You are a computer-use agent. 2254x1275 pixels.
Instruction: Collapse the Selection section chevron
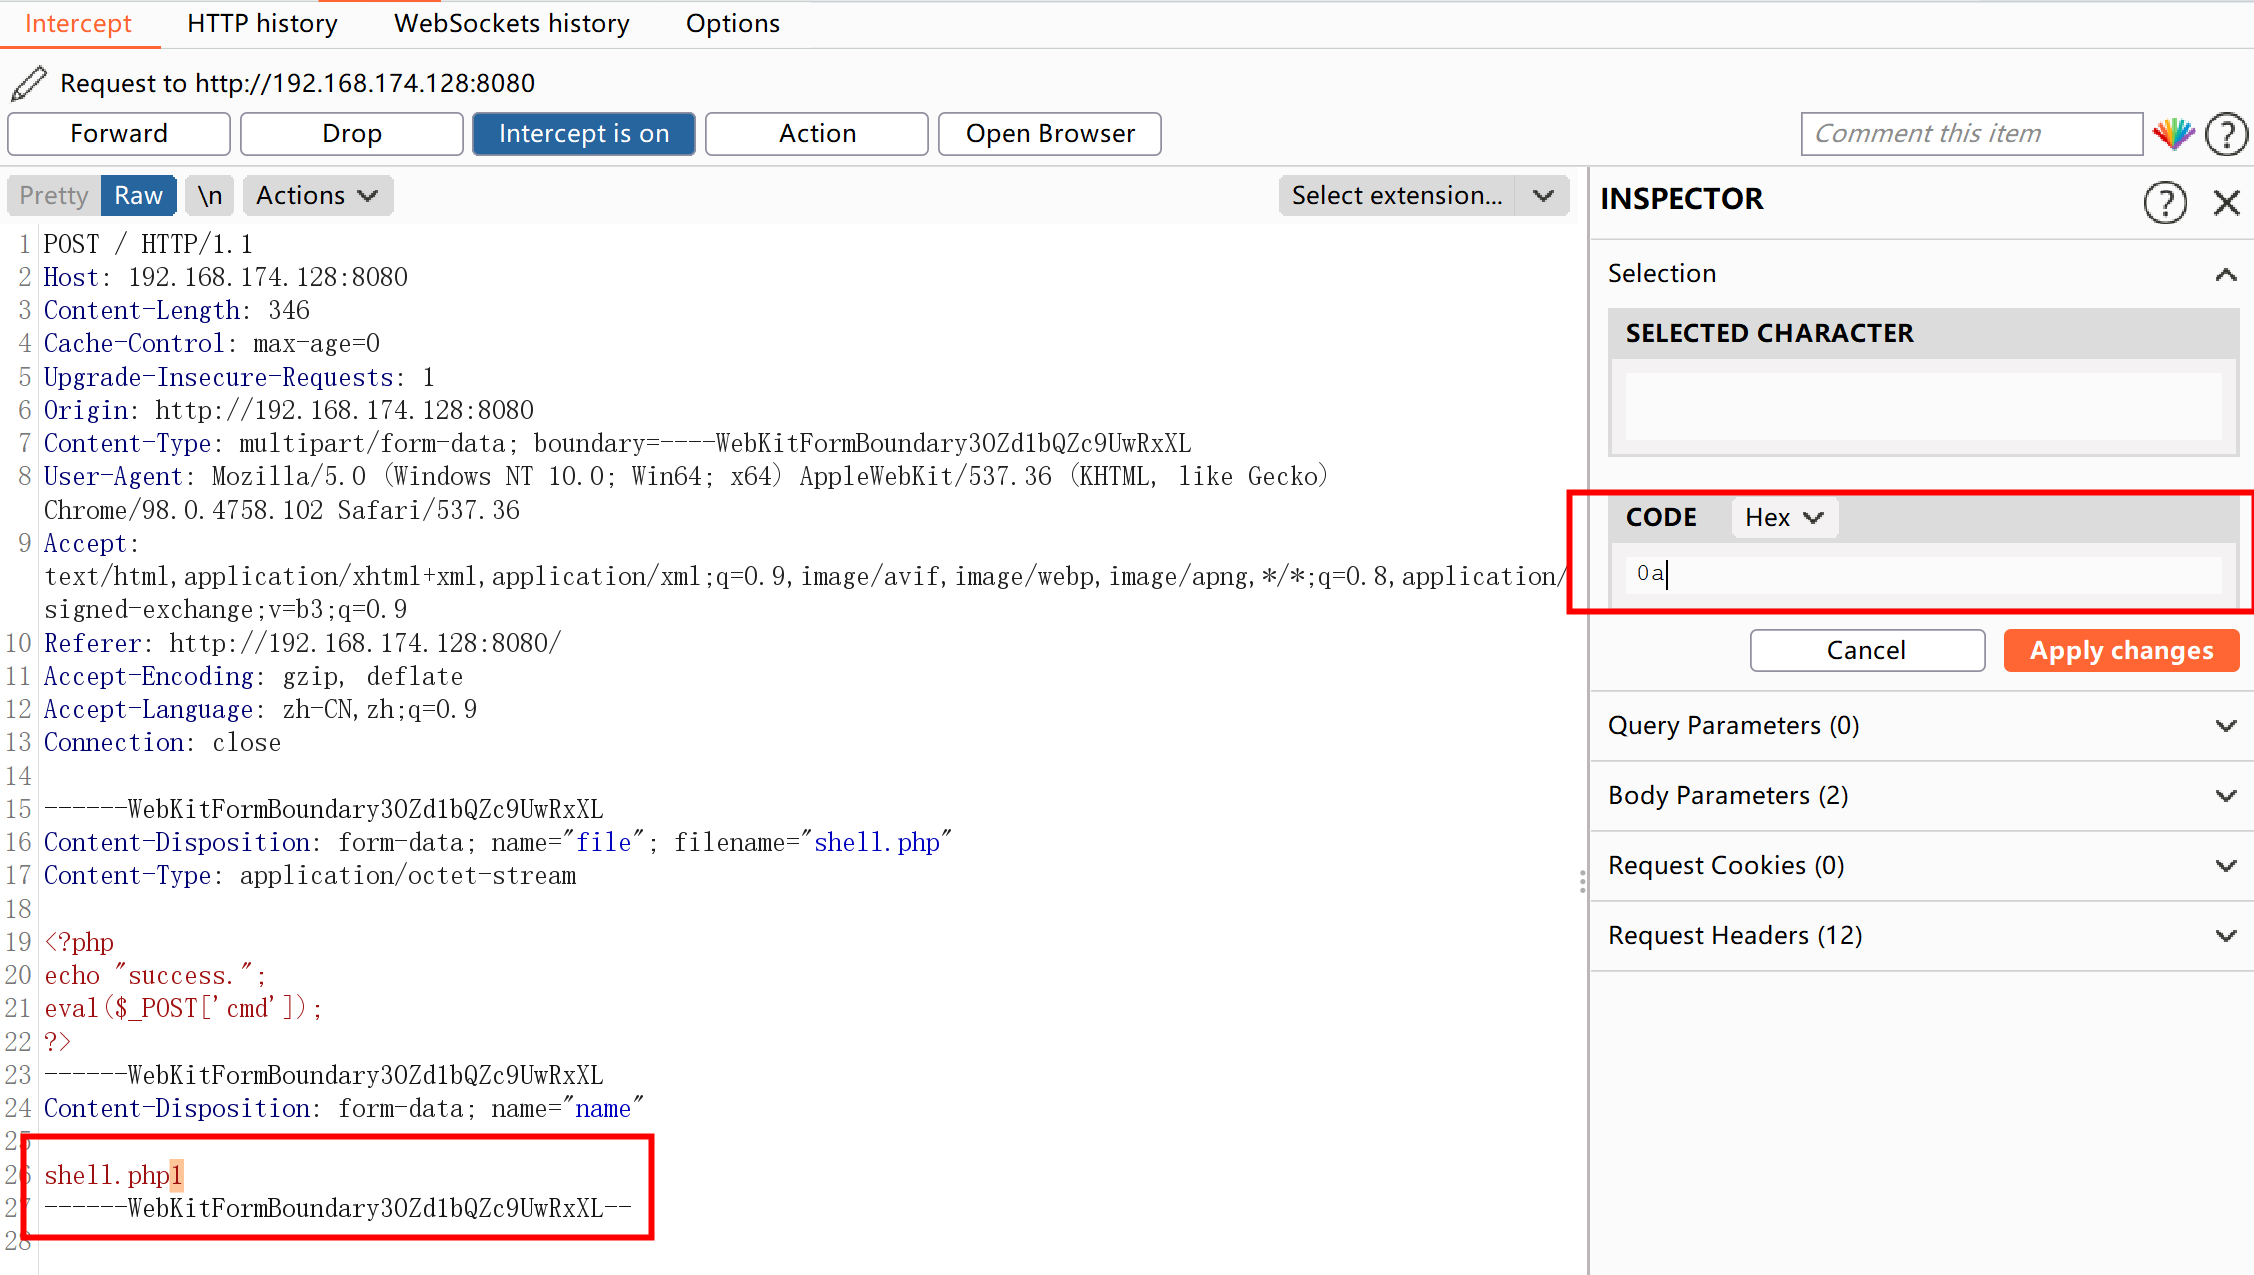click(2225, 274)
